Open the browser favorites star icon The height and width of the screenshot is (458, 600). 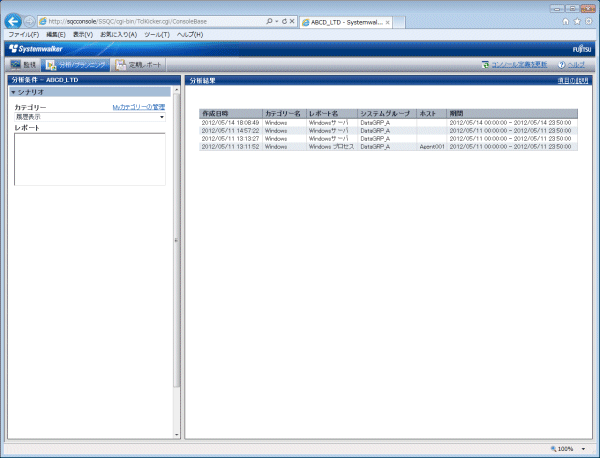pyautogui.click(x=577, y=21)
